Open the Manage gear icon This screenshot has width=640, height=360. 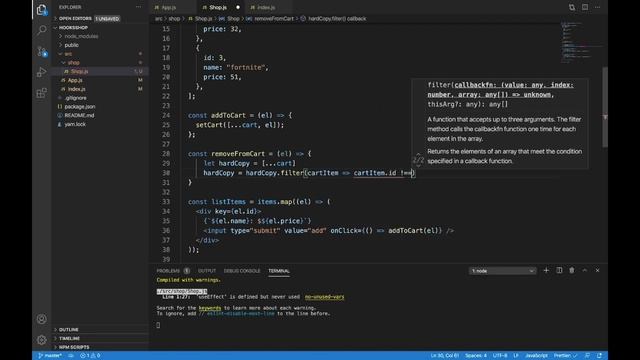coord(42,339)
